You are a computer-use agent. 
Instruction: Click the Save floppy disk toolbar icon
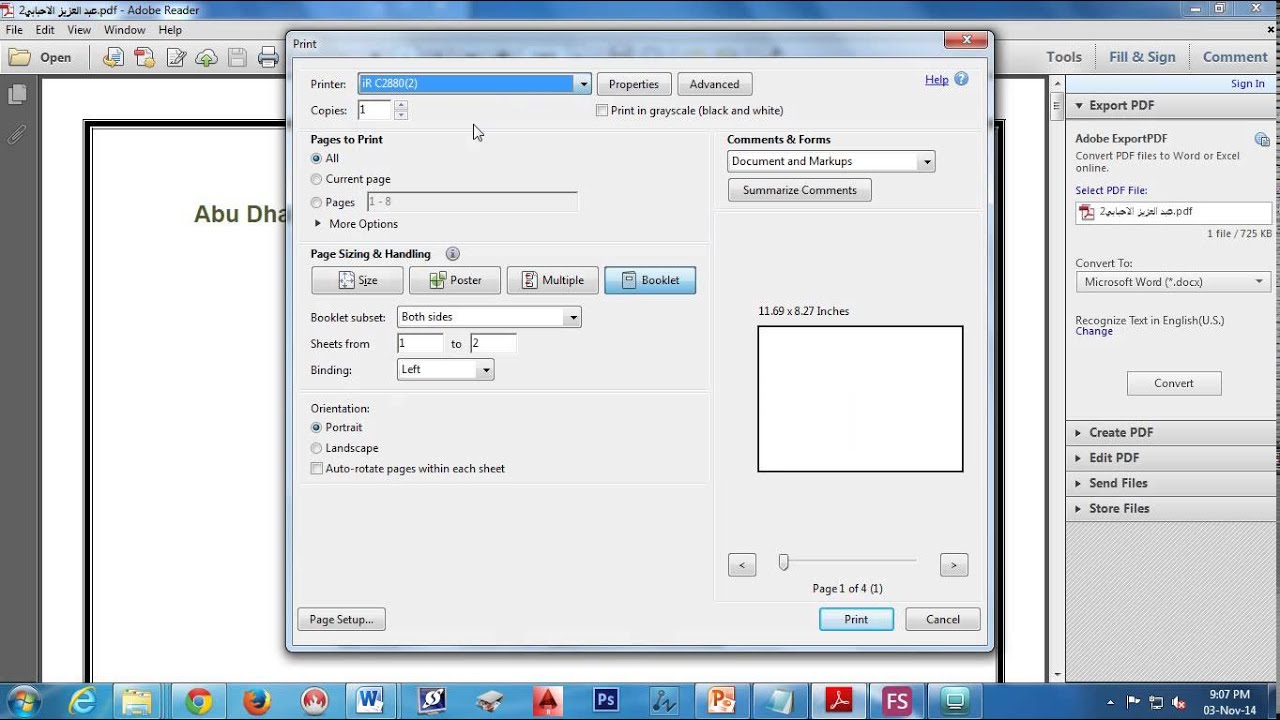(237, 57)
